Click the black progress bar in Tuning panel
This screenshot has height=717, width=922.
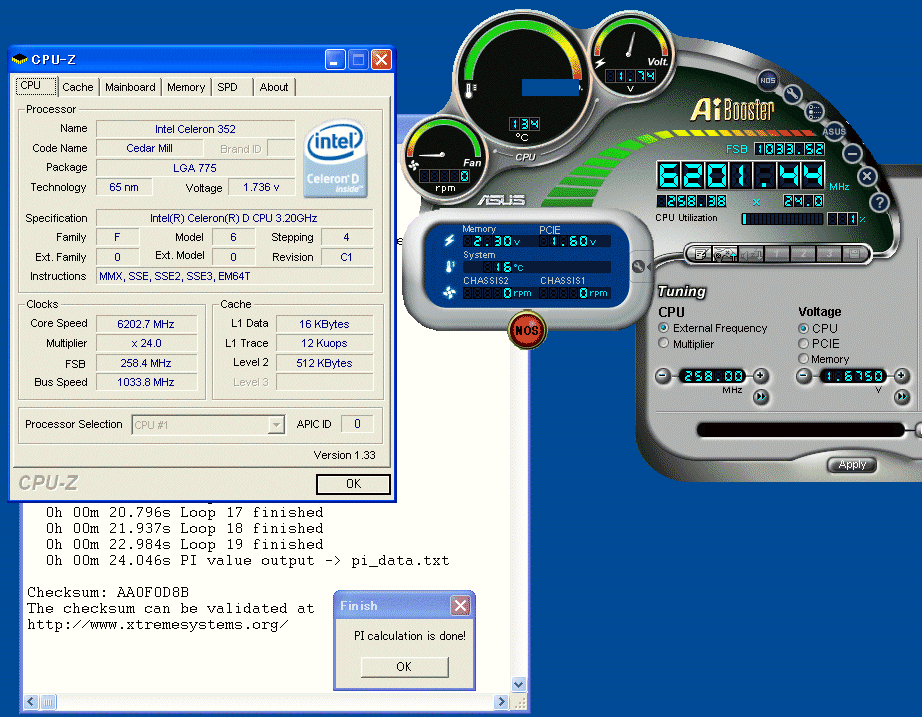point(800,430)
